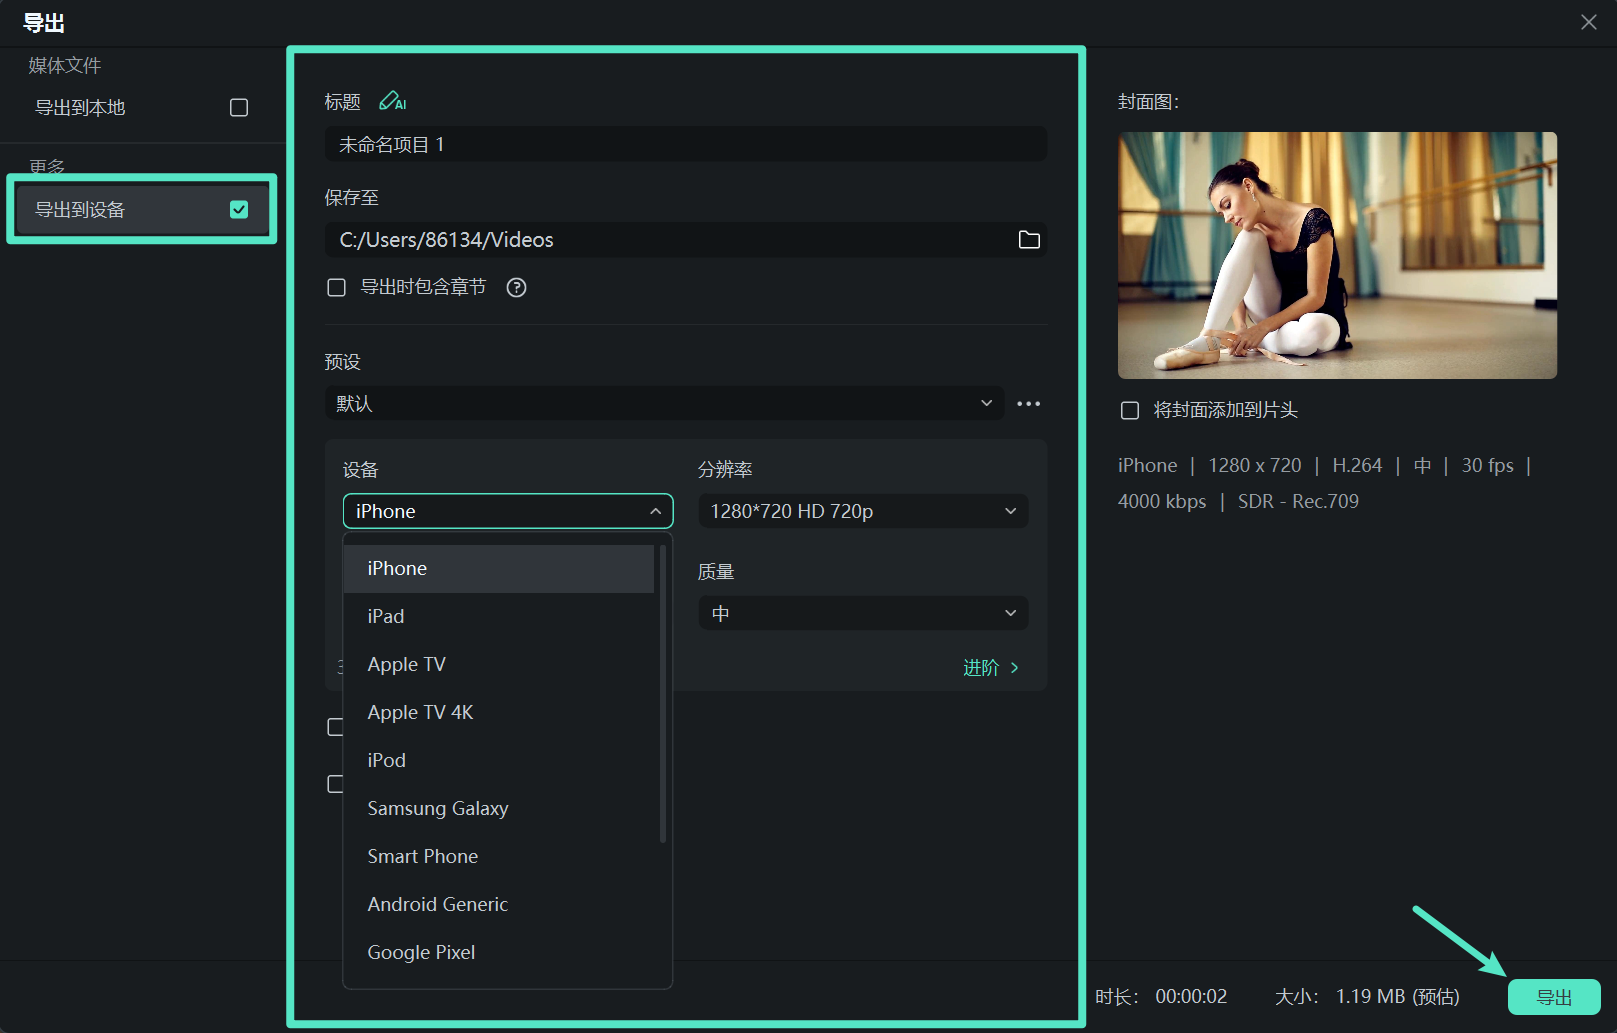Select iPhone in the device list
1617x1033 pixels.
click(x=499, y=569)
